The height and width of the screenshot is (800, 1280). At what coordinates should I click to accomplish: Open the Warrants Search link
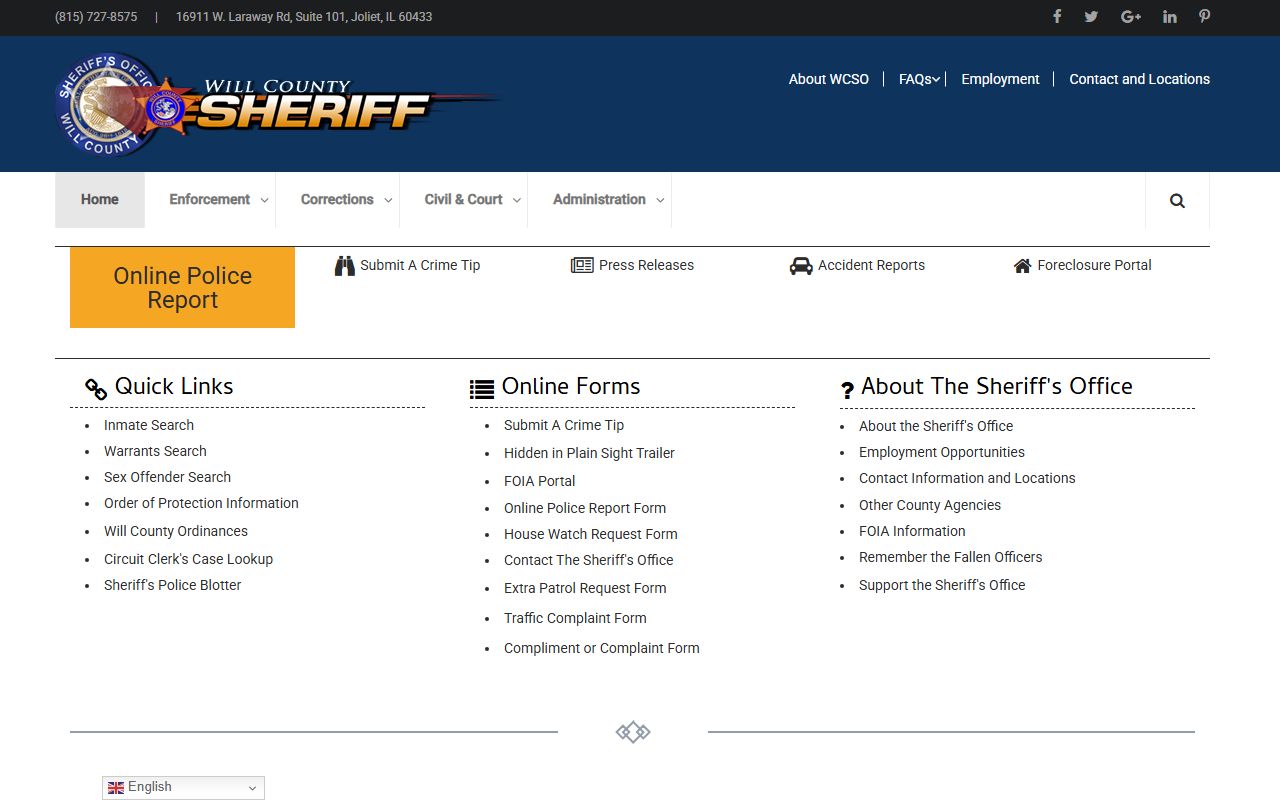[x=155, y=451]
